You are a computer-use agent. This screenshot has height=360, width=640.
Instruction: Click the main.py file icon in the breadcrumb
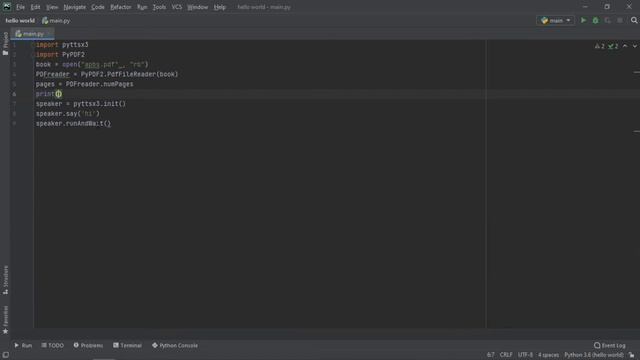click(45, 20)
